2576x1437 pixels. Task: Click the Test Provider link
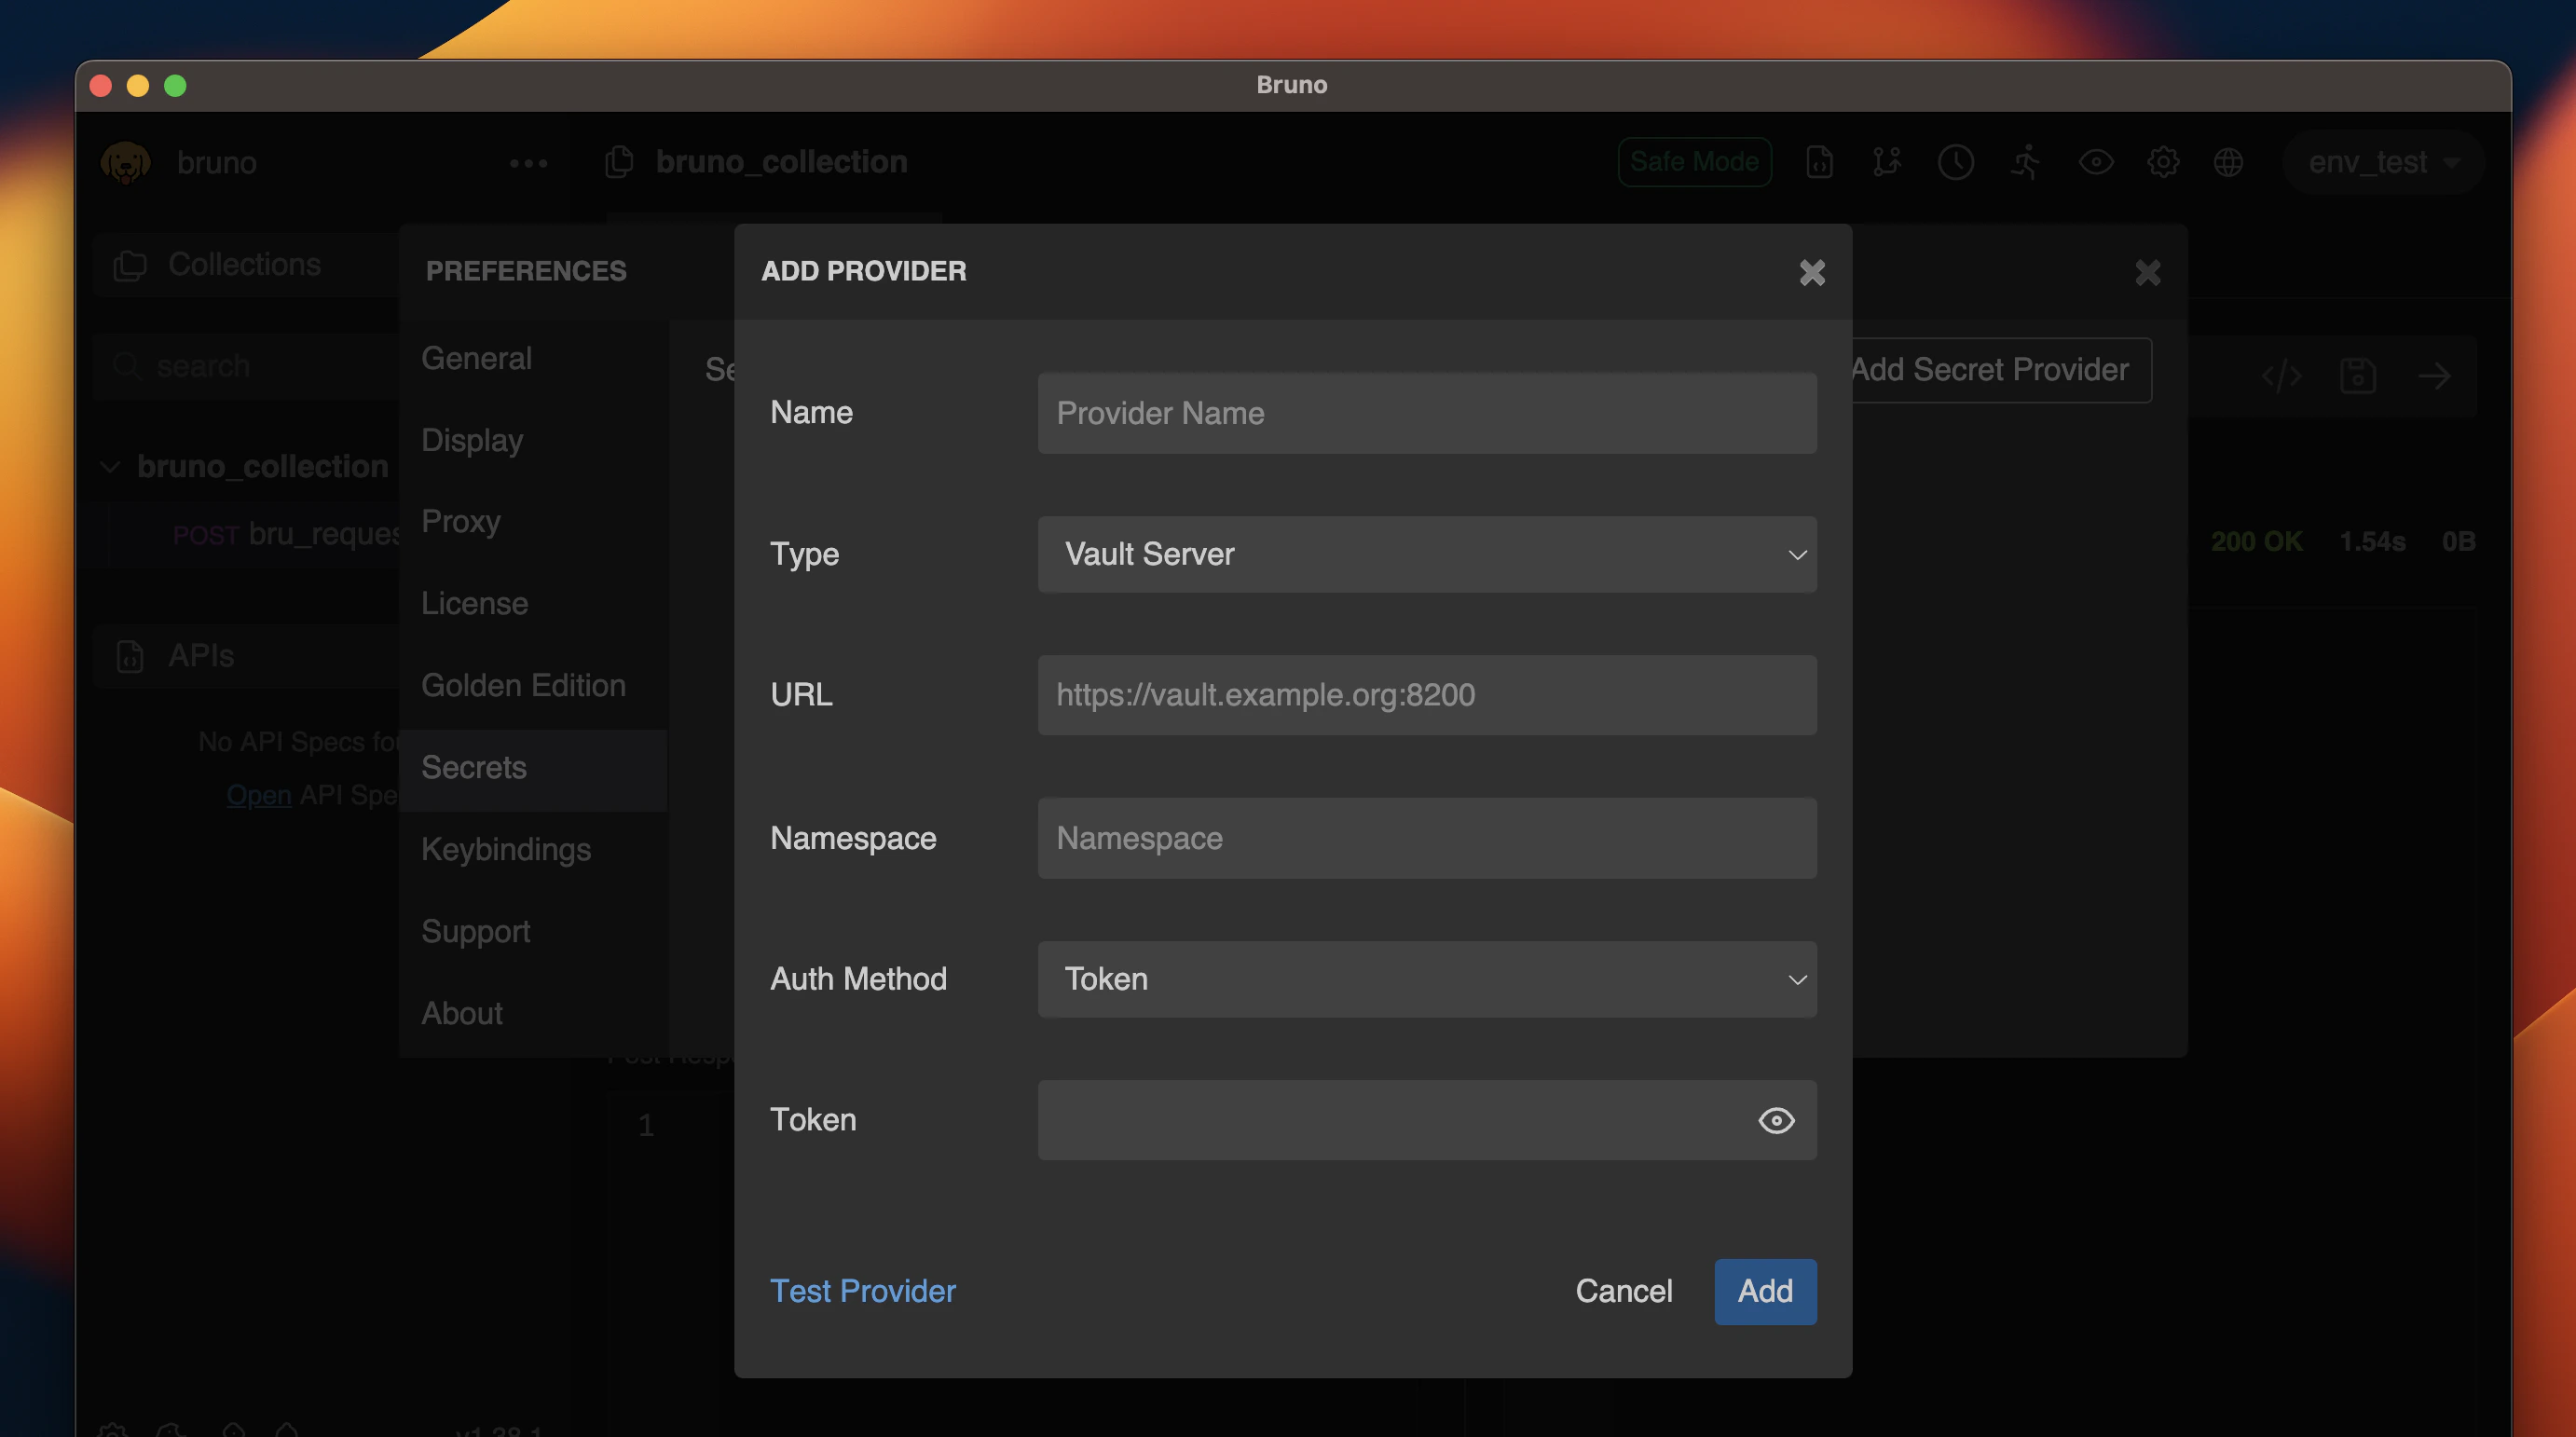click(862, 1291)
